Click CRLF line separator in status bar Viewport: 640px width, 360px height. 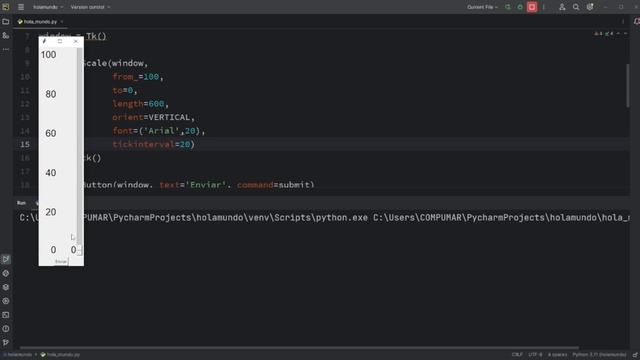point(517,355)
